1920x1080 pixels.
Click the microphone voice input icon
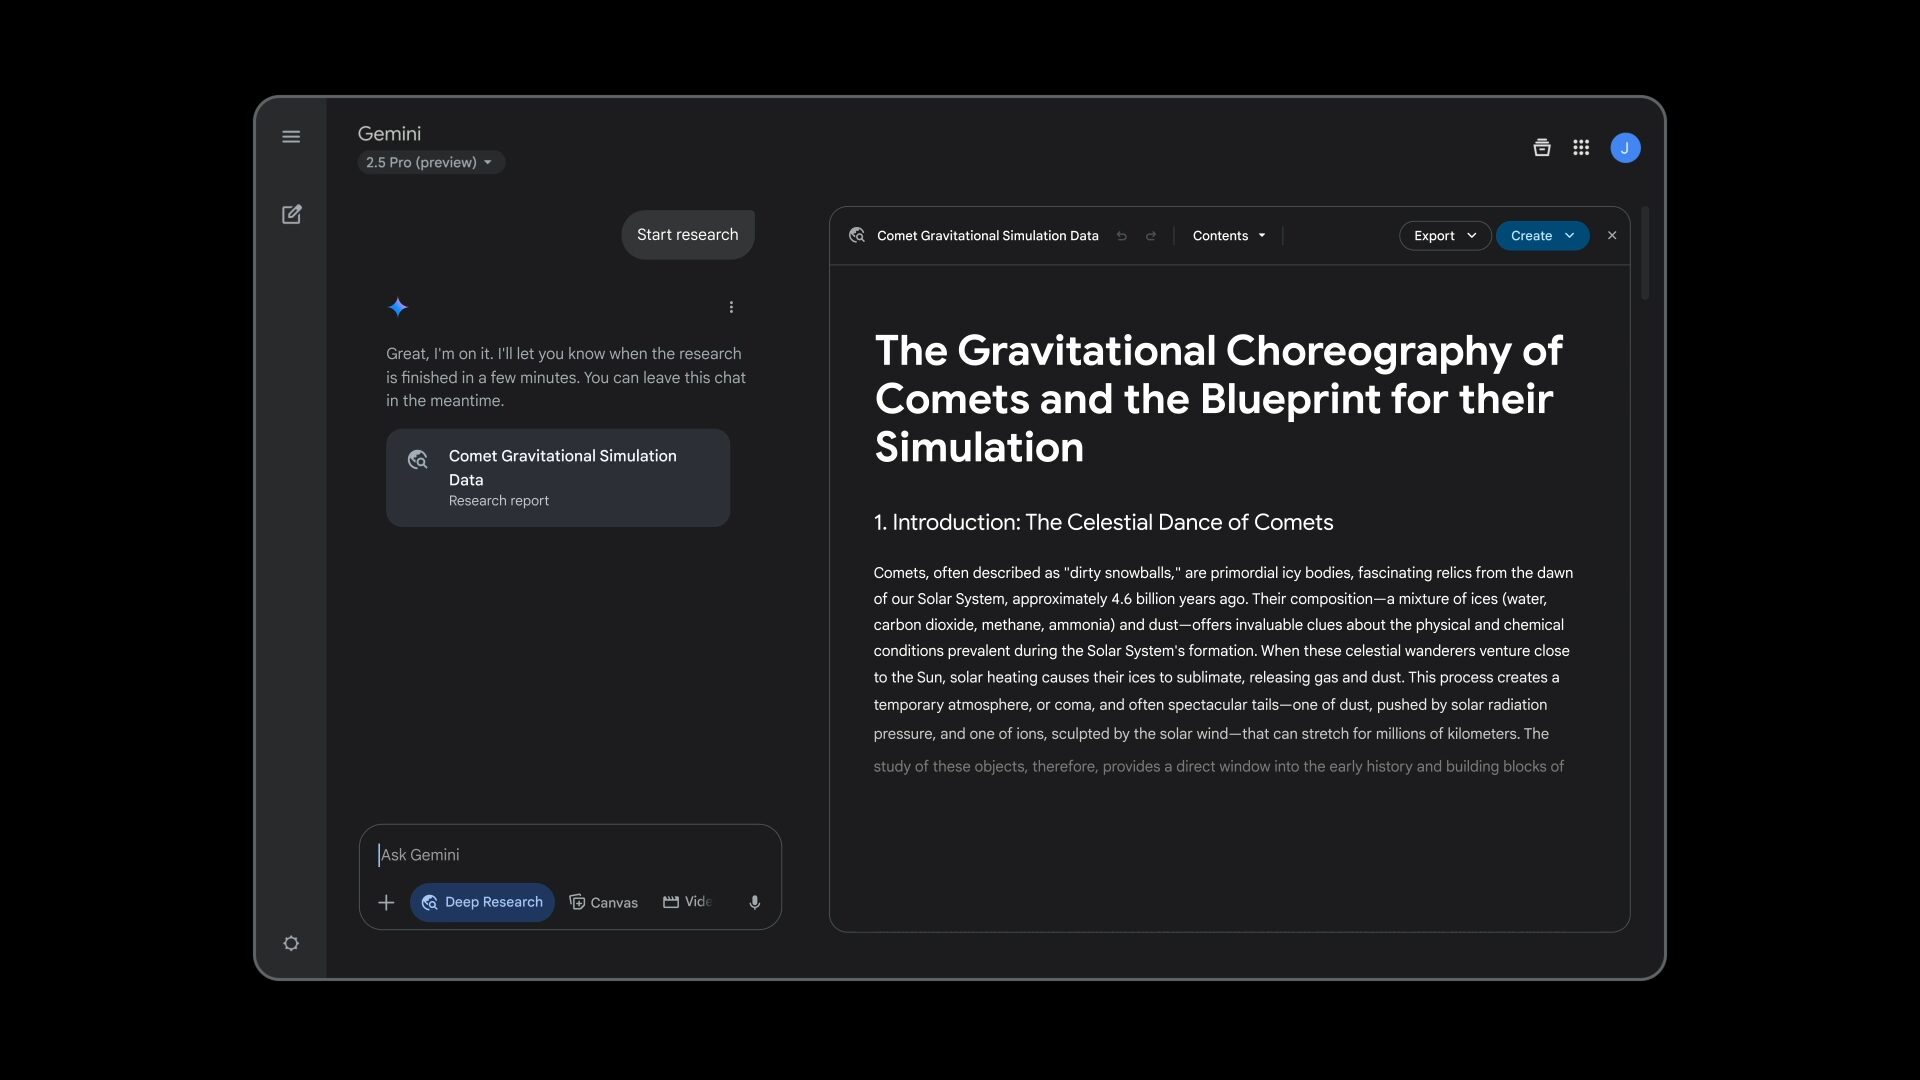tap(755, 903)
